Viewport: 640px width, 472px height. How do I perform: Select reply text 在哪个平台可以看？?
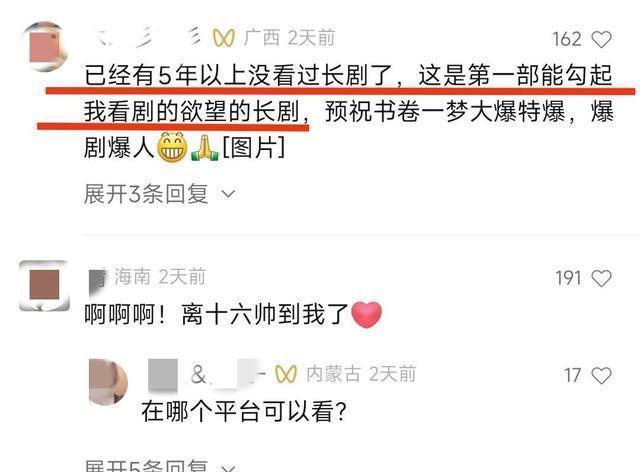click(x=244, y=412)
